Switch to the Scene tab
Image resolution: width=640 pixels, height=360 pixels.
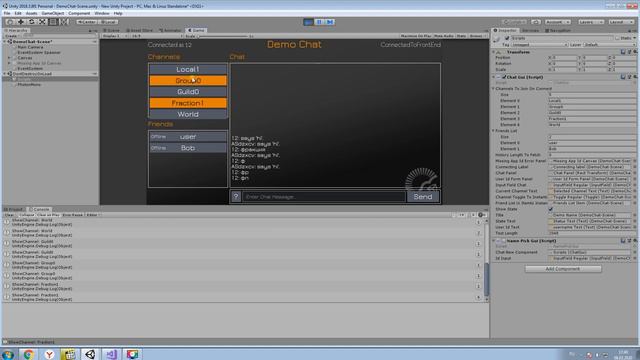coord(111,30)
